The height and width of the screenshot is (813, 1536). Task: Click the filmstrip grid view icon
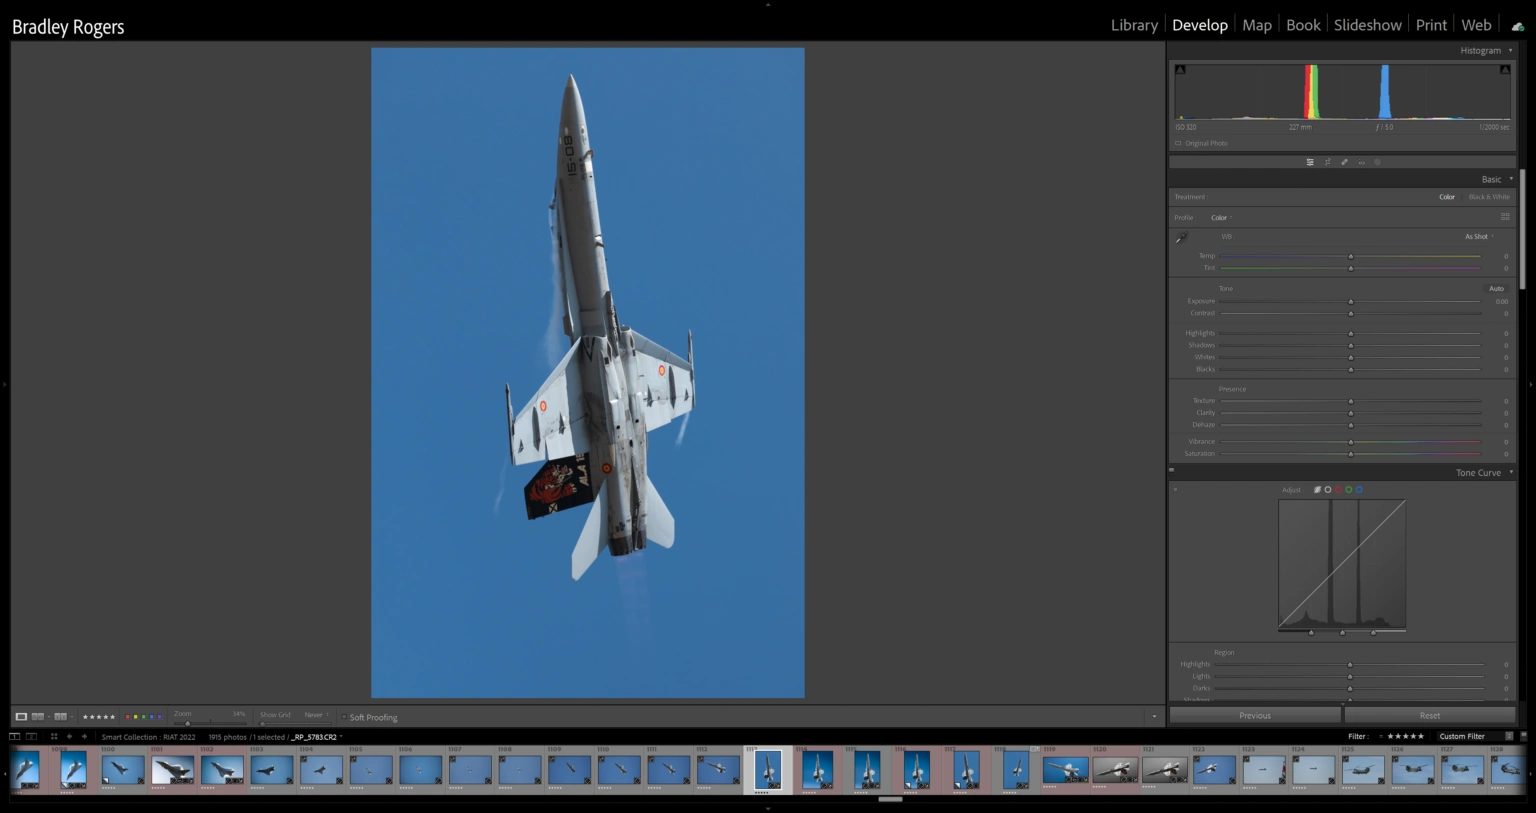click(54, 737)
